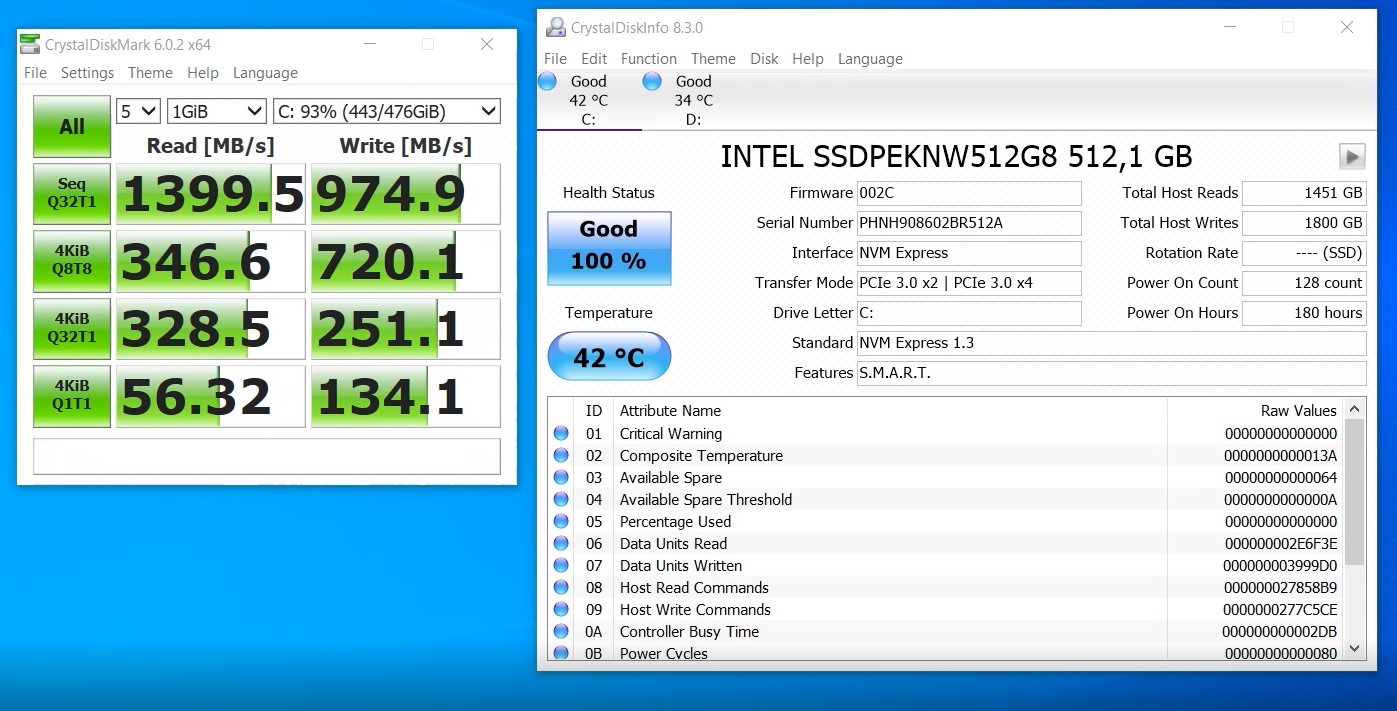
Task: Click the comment text box in CrystalDiskMark
Action: [267, 456]
